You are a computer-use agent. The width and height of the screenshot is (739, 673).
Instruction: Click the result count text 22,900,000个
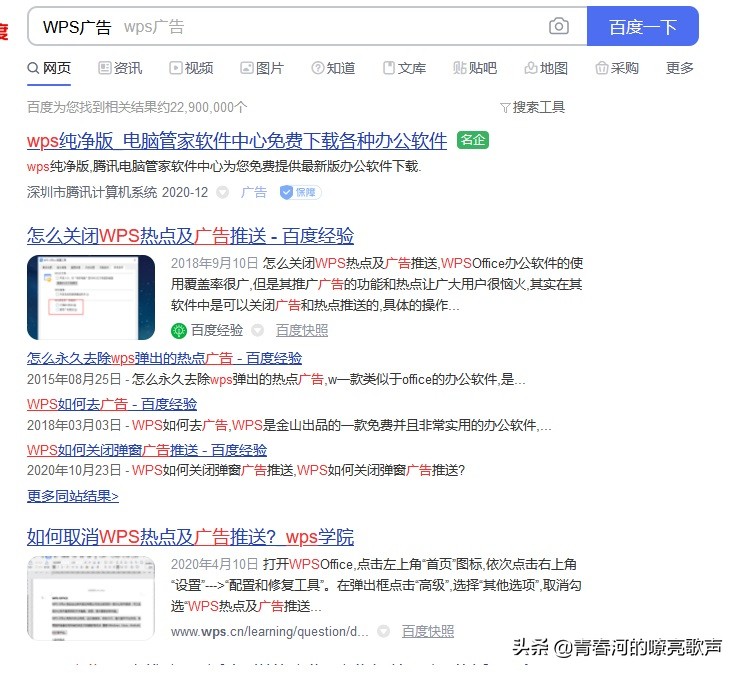208,107
